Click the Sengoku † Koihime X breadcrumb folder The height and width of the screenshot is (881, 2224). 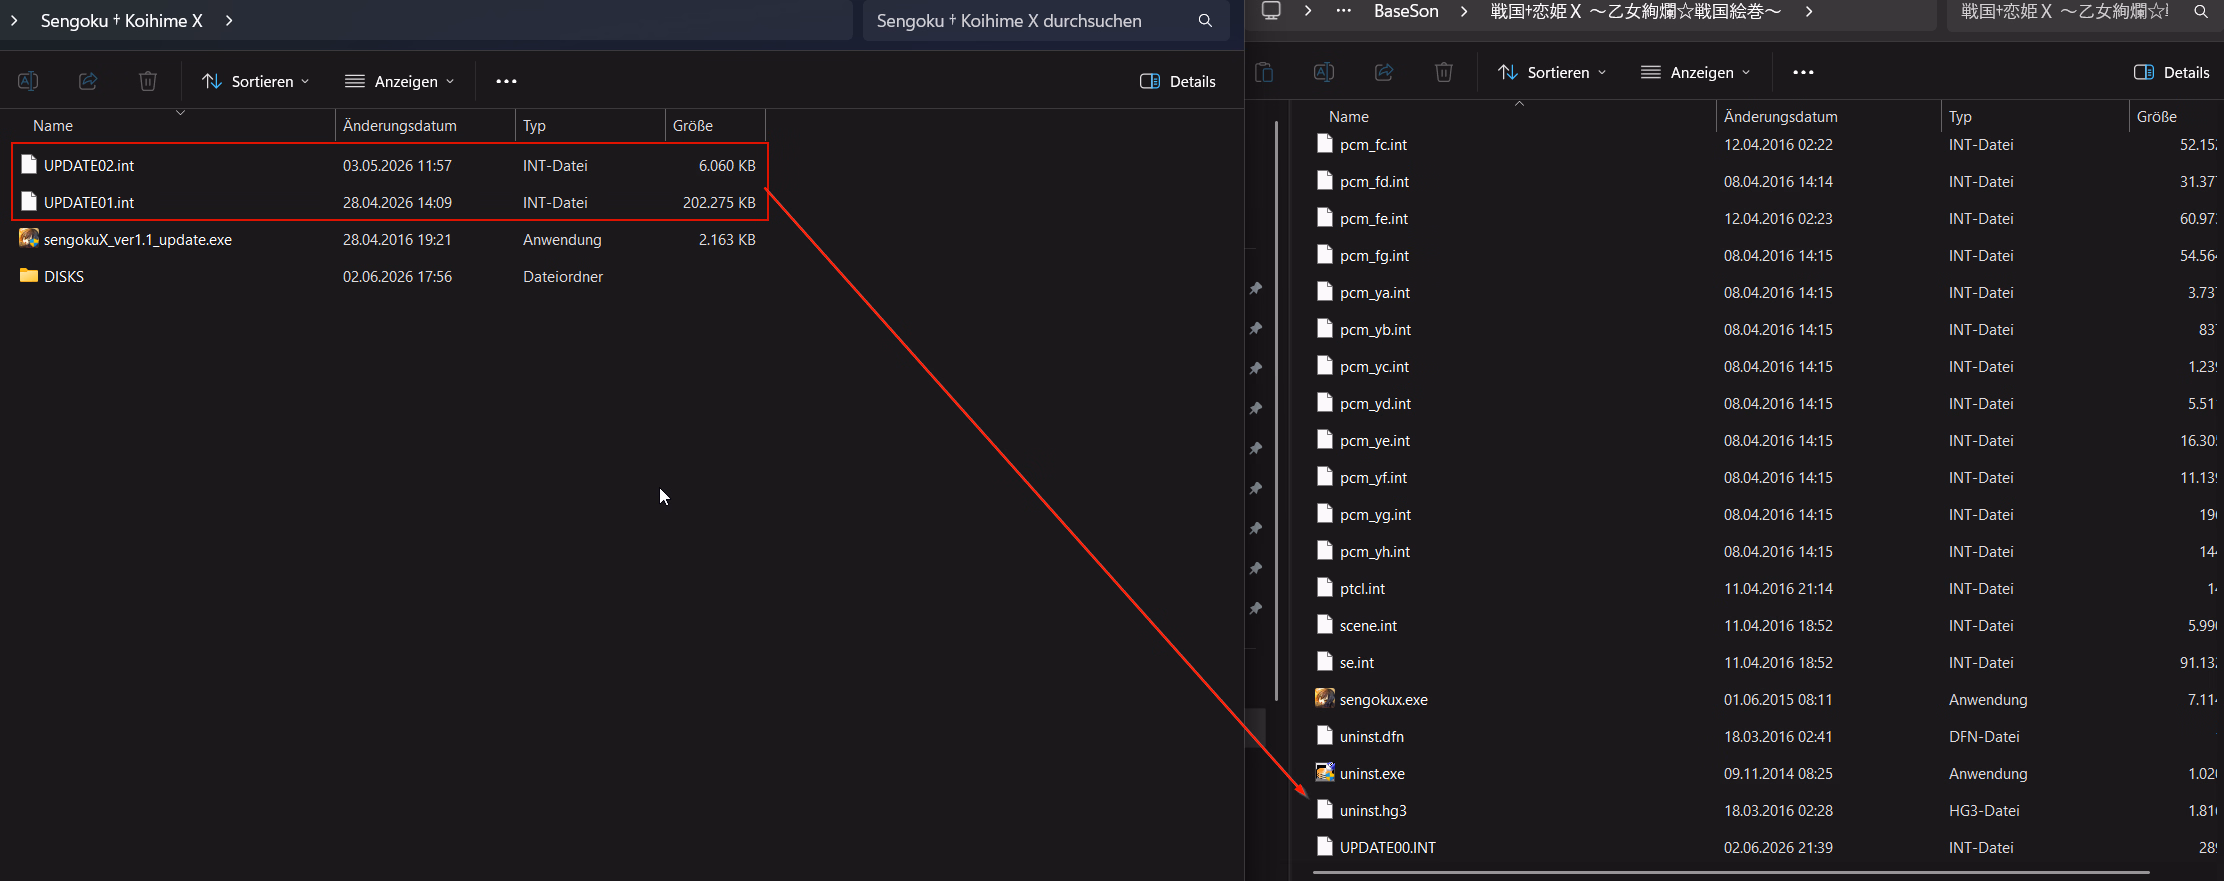click(x=122, y=20)
